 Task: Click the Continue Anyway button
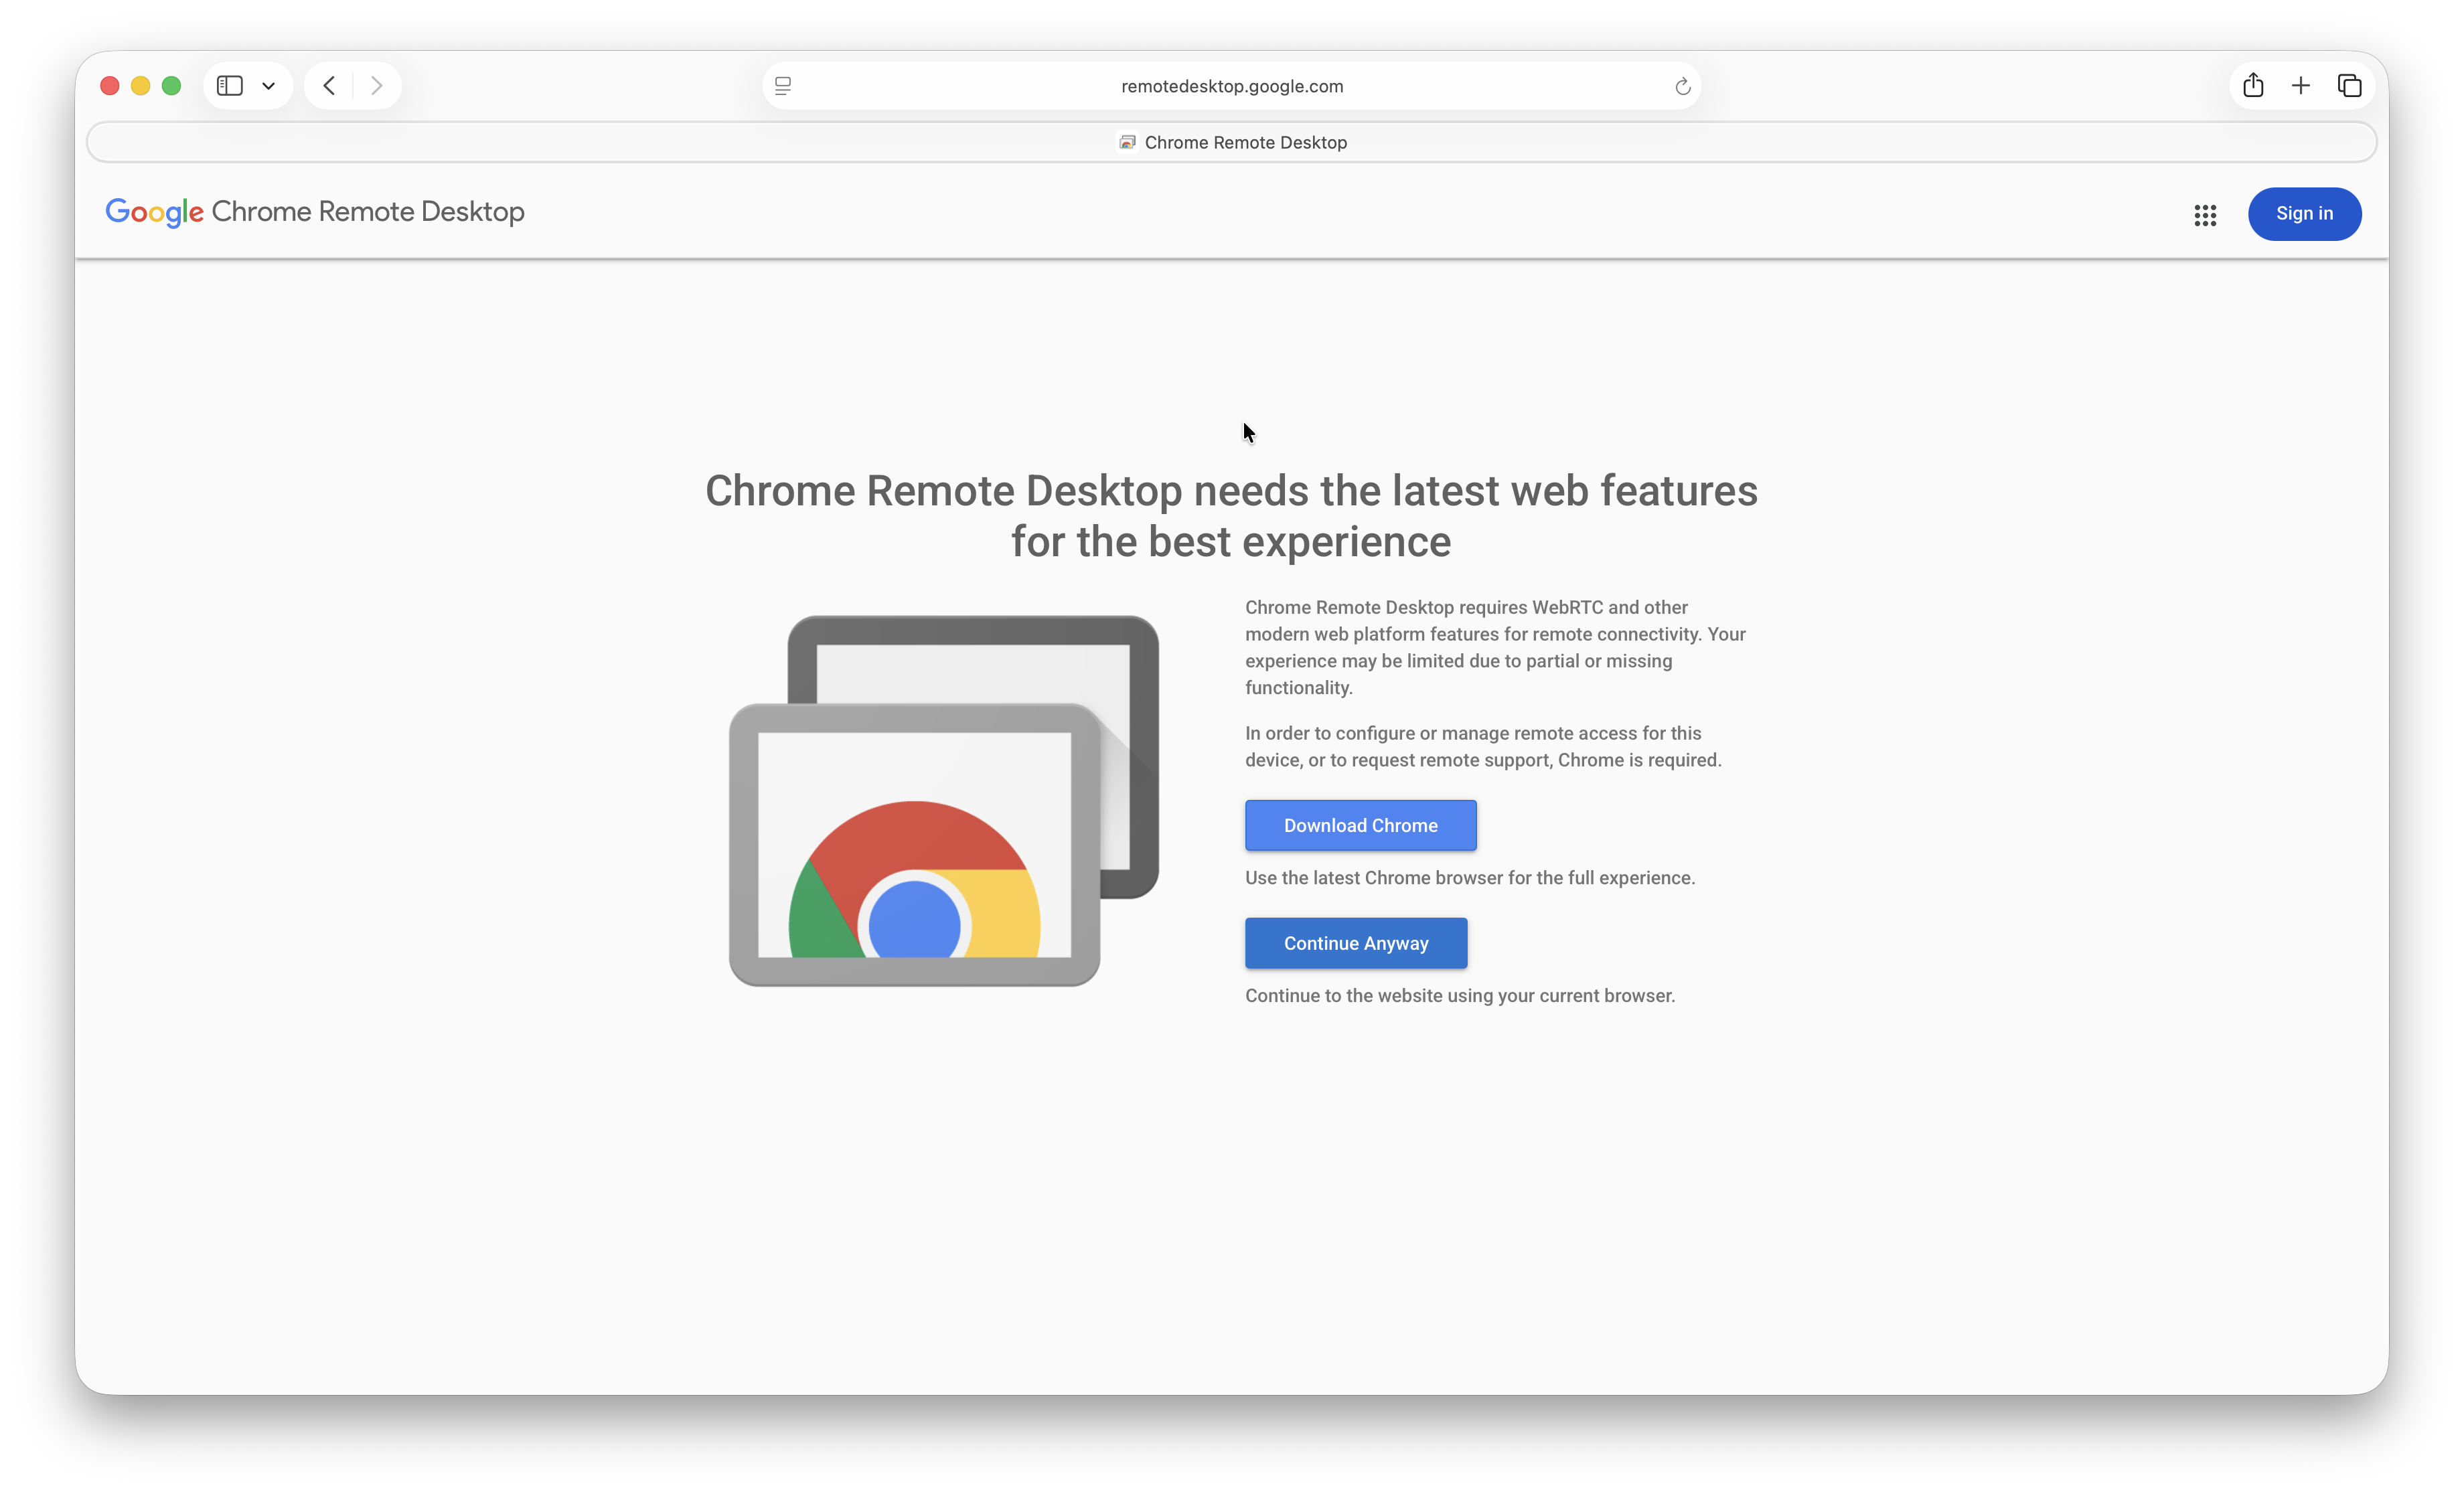point(1355,944)
